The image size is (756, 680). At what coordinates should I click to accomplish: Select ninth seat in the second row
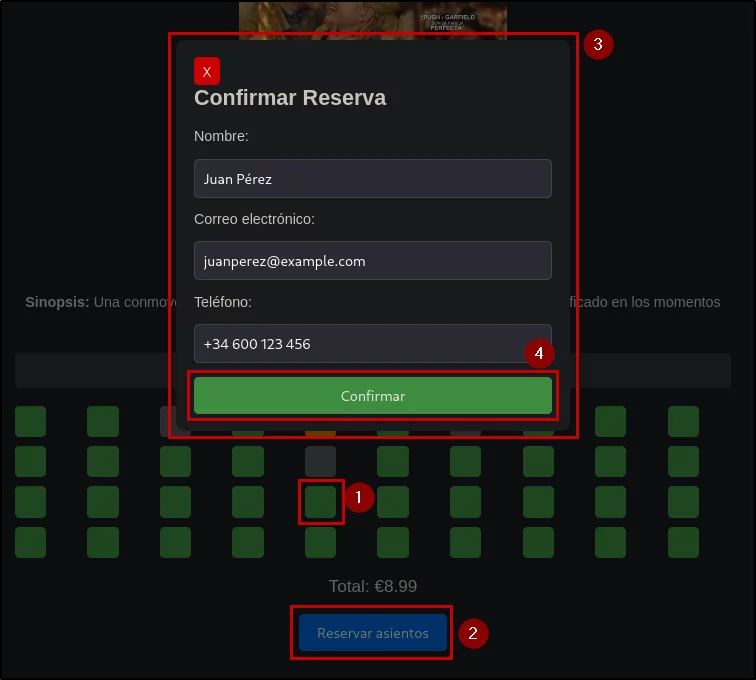pos(610,462)
